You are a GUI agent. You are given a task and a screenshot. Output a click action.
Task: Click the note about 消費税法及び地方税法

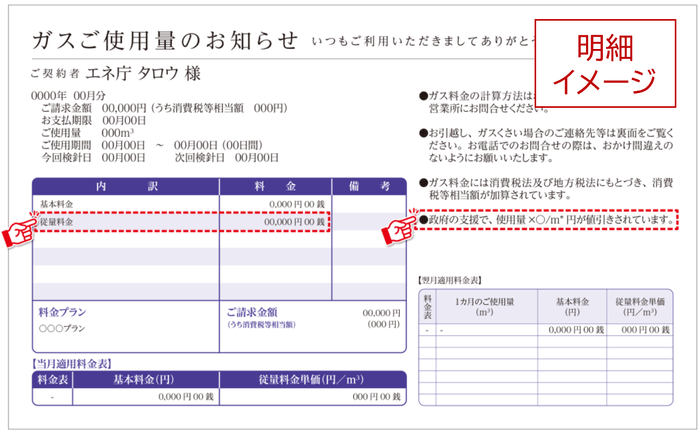point(546,189)
